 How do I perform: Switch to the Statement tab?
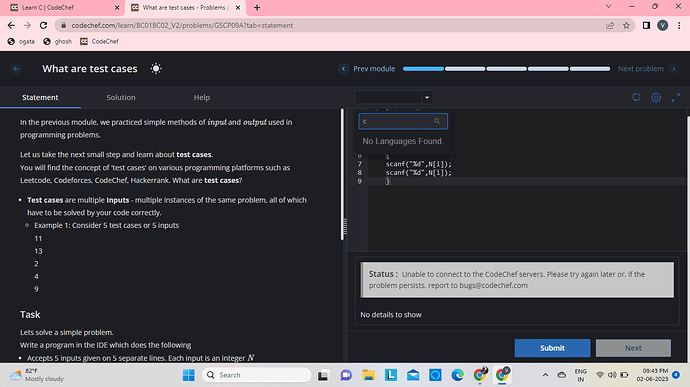click(40, 97)
